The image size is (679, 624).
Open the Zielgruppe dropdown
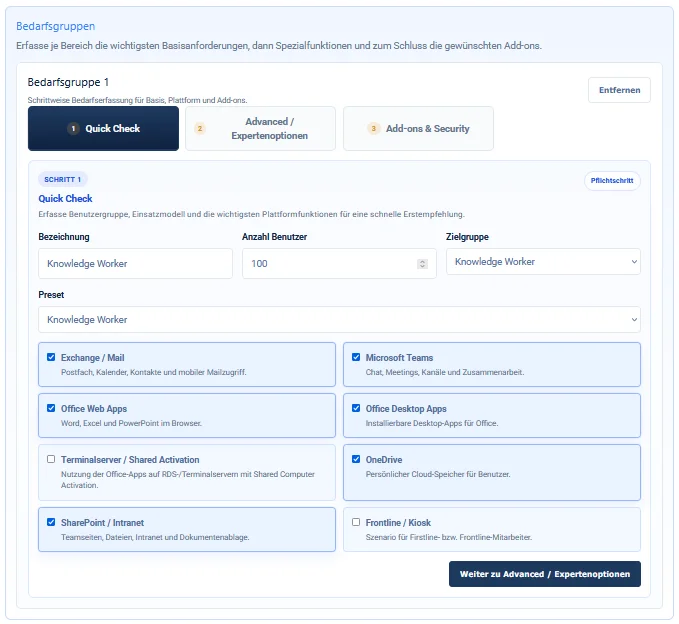pos(542,262)
